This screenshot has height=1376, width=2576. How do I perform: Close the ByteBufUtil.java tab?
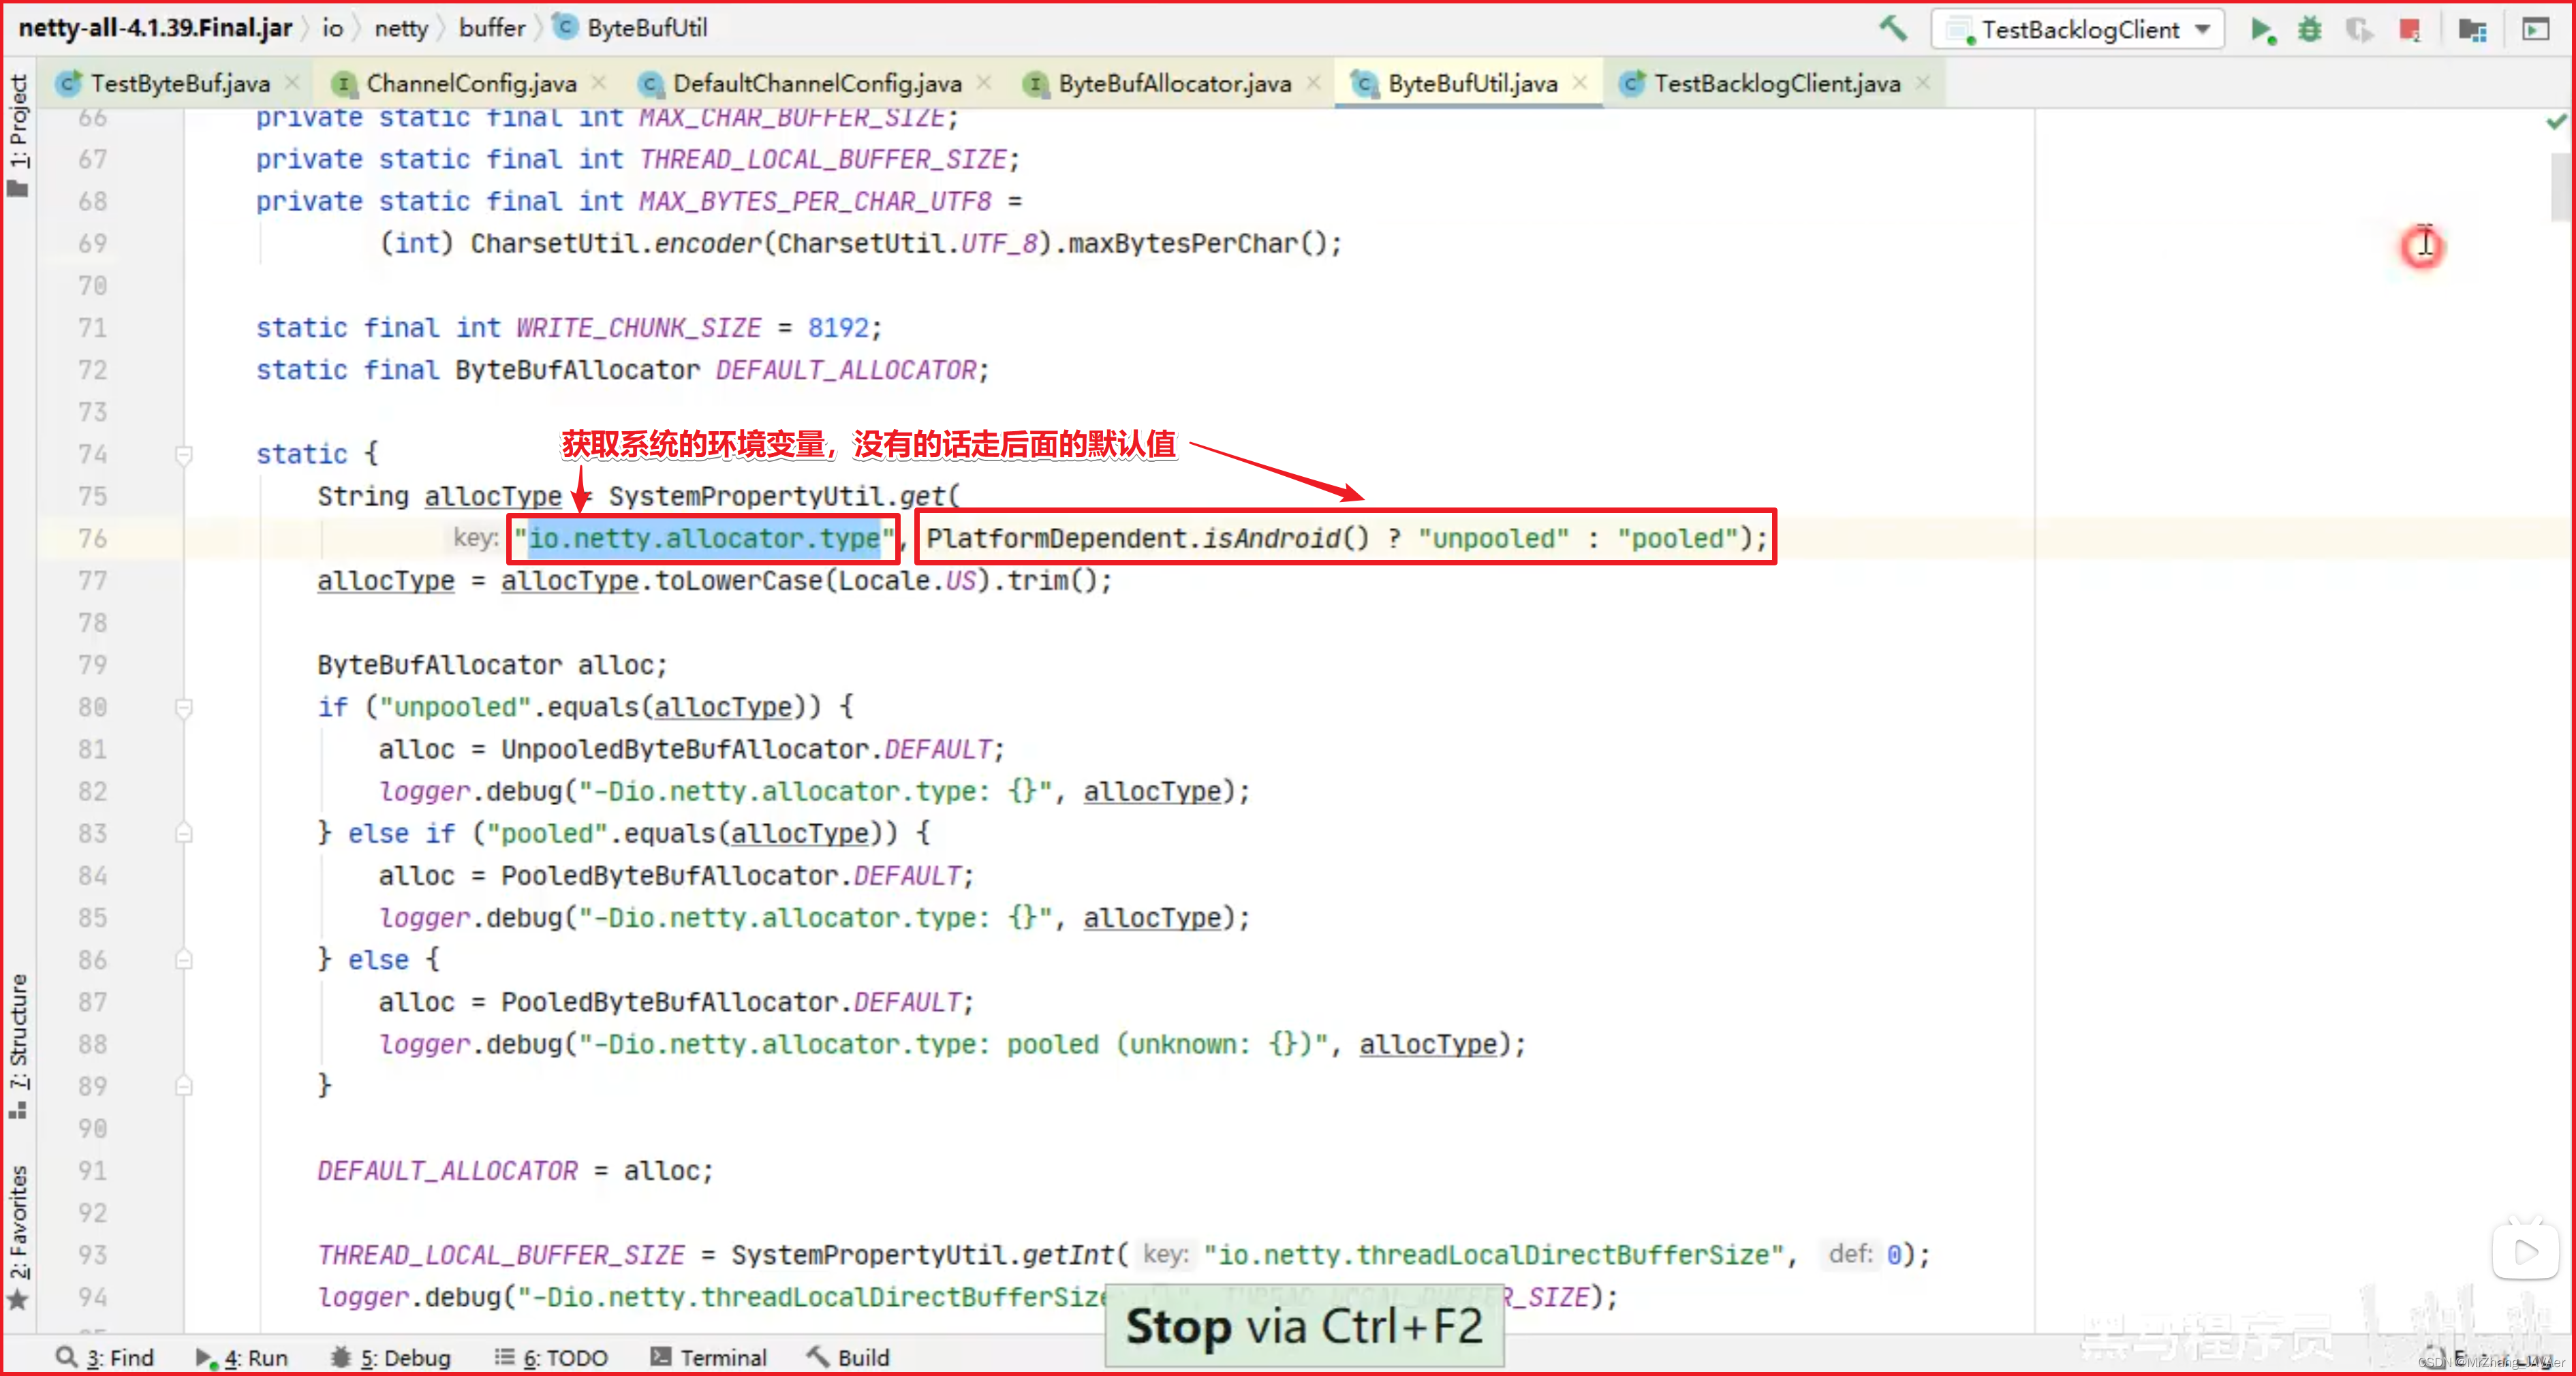click(1579, 83)
